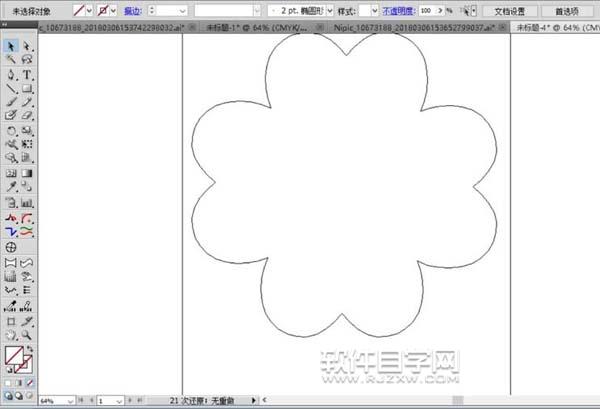The height and width of the screenshot is (409, 600).
Task: Select the Eraser tool
Action: (x=27, y=115)
